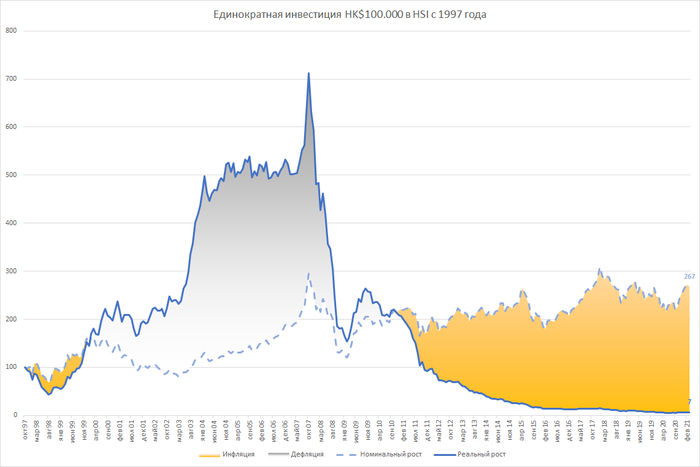Select the 'янв 04' date axis label

click(202, 429)
